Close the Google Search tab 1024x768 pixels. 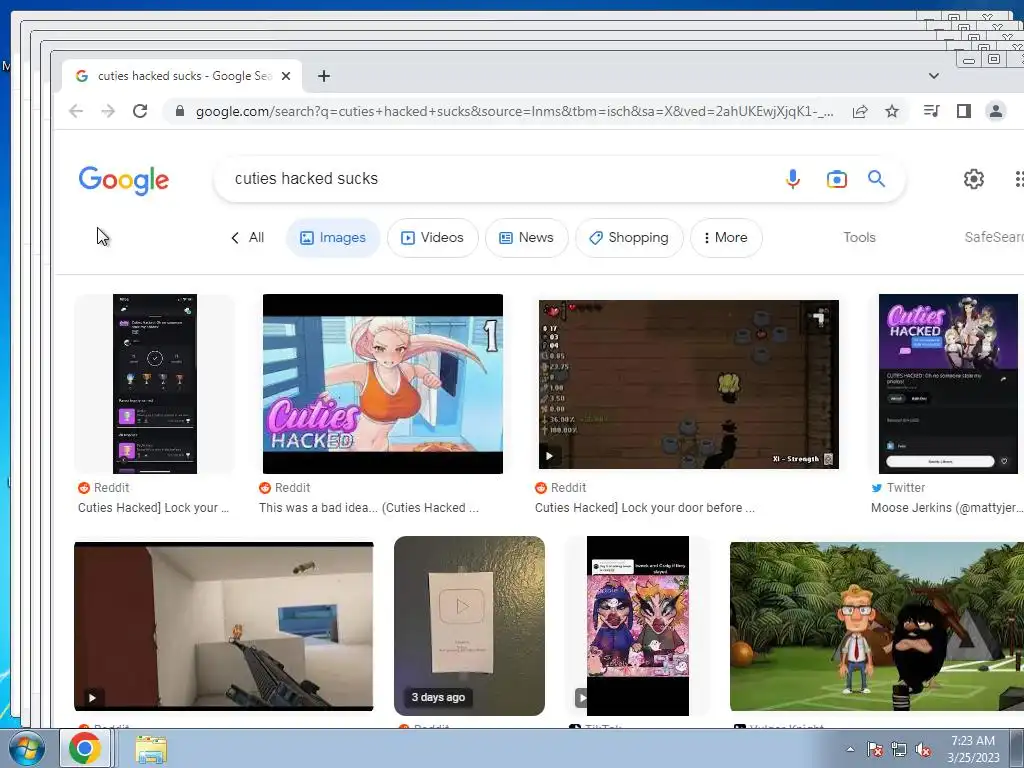tap(285, 76)
